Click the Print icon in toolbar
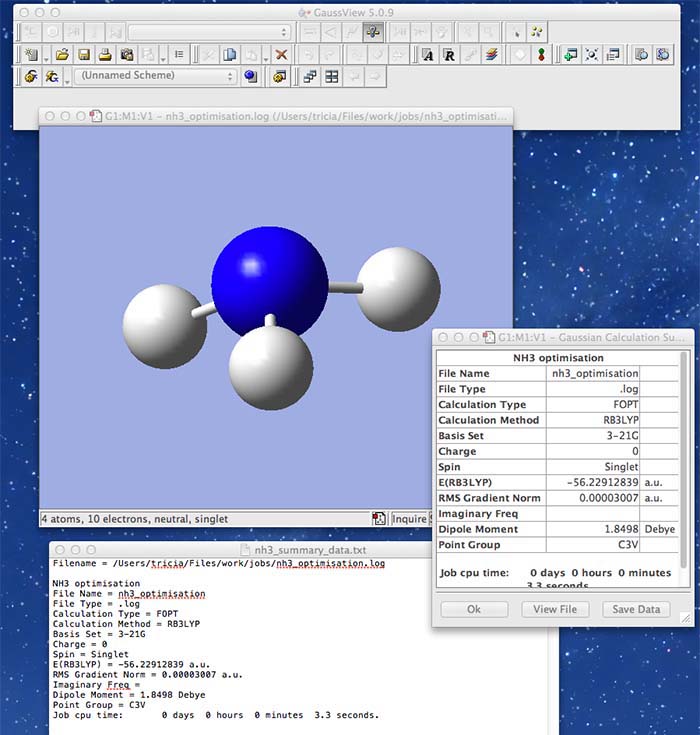The height and width of the screenshot is (735, 700). [105, 54]
